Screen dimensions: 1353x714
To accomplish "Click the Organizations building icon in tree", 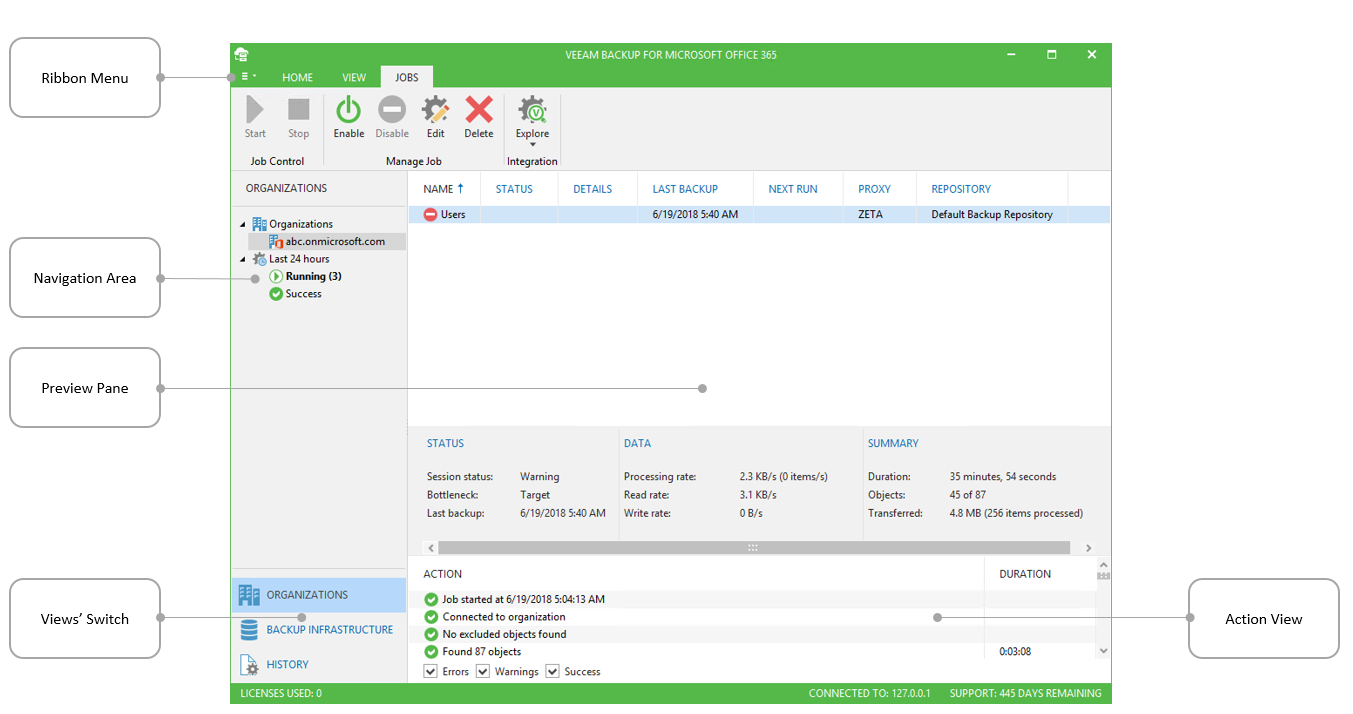I will [x=259, y=224].
